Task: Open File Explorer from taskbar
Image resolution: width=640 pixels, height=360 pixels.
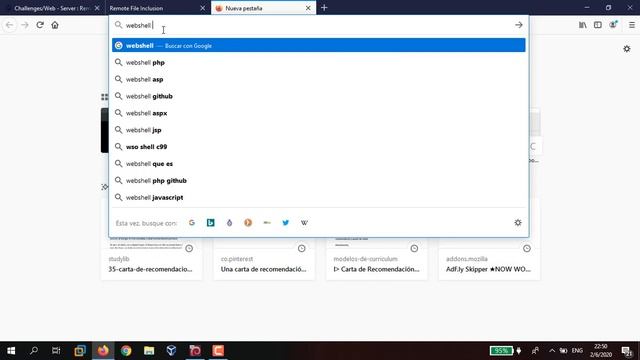Action: (149, 351)
